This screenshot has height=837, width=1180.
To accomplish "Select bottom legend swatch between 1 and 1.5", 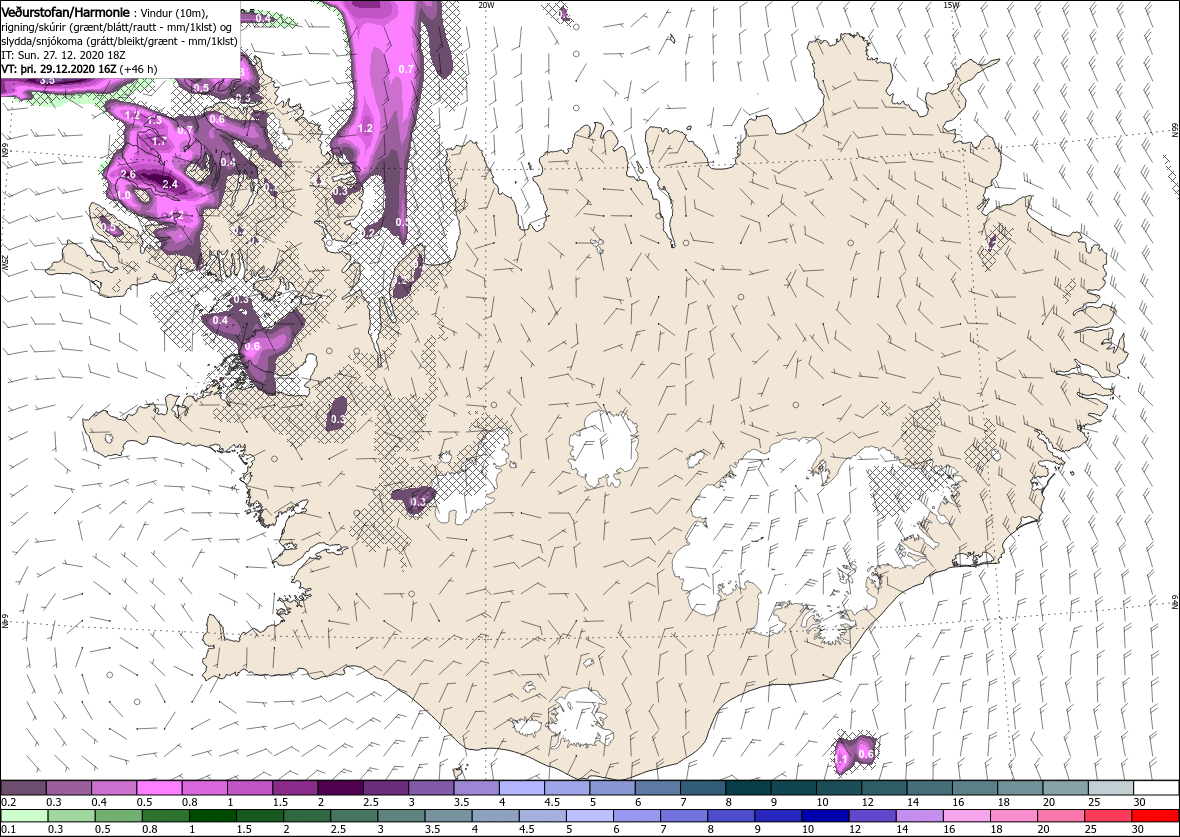I will (212, 816).
